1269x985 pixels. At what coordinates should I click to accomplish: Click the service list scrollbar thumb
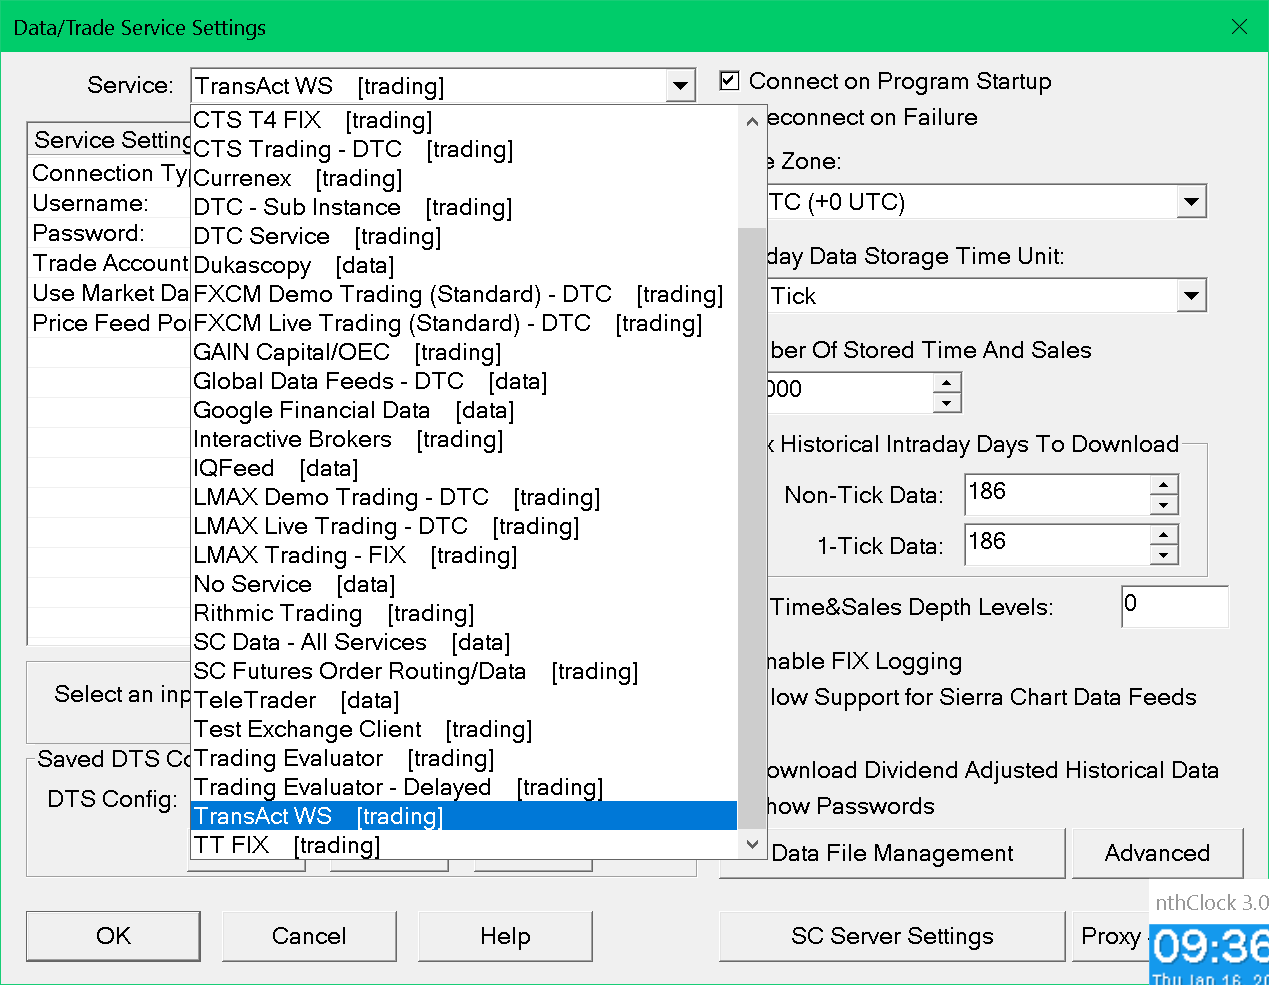pos(752,528)
